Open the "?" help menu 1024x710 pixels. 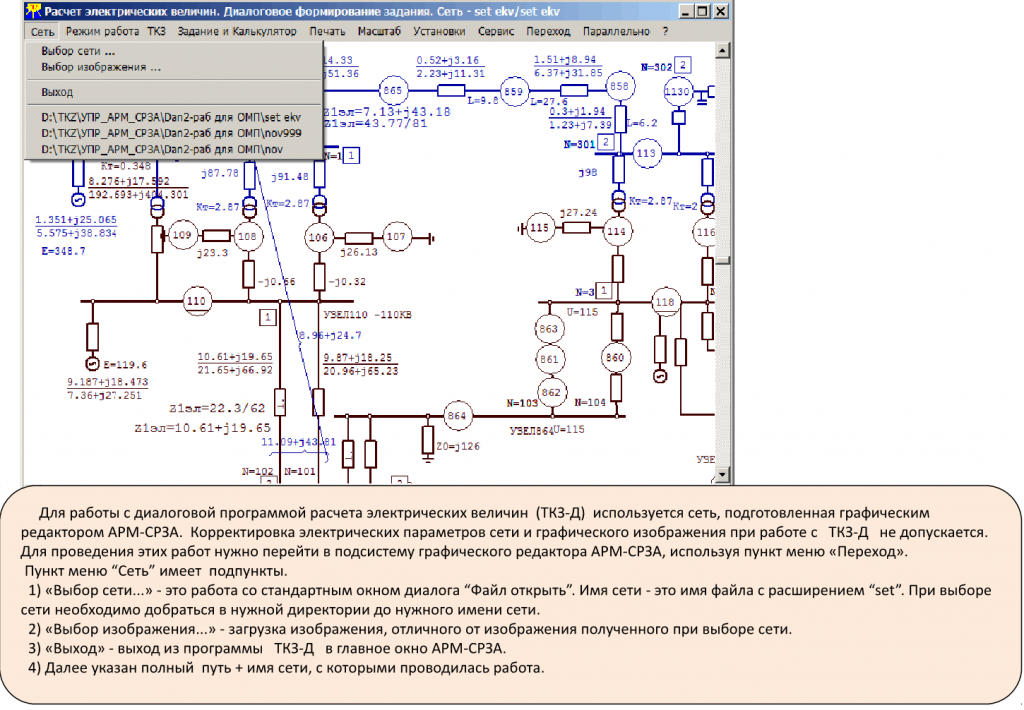[665, 31]
